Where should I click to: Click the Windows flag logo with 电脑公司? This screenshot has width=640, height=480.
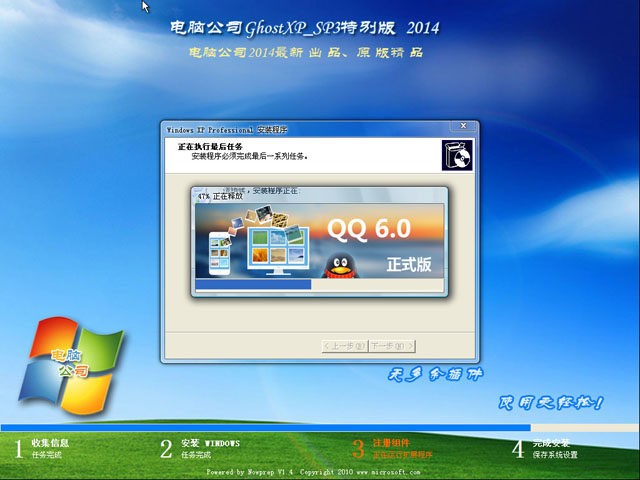(71, 365)
